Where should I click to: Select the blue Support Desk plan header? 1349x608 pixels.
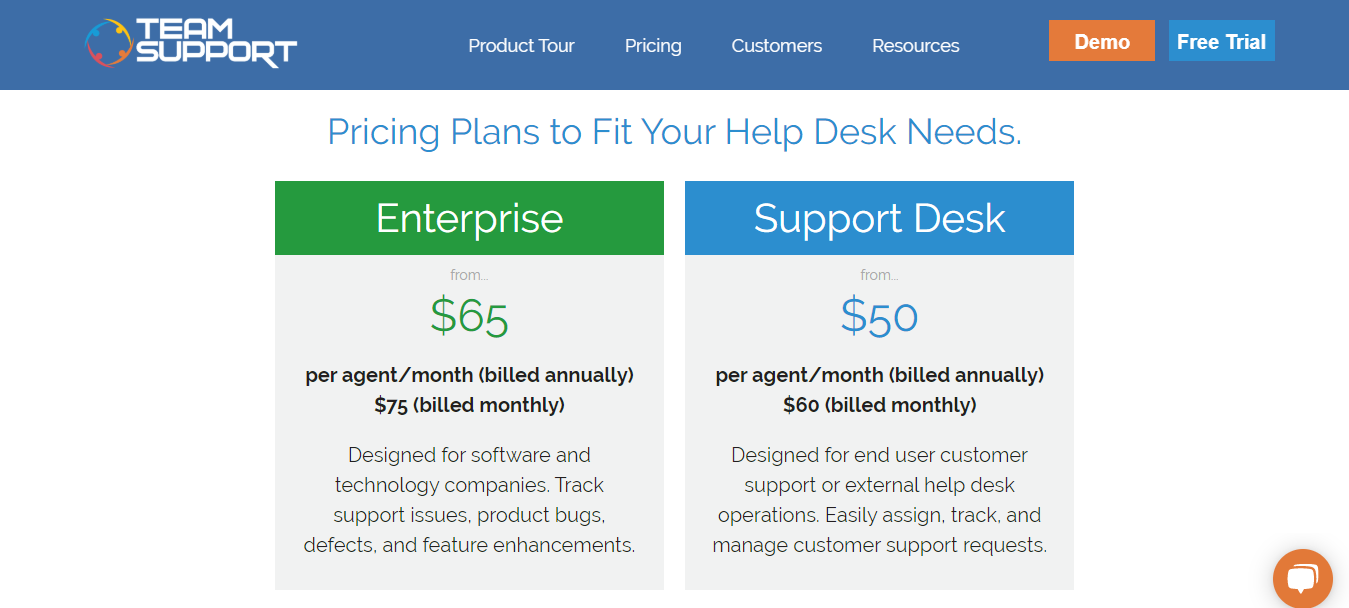coord(878,218)
